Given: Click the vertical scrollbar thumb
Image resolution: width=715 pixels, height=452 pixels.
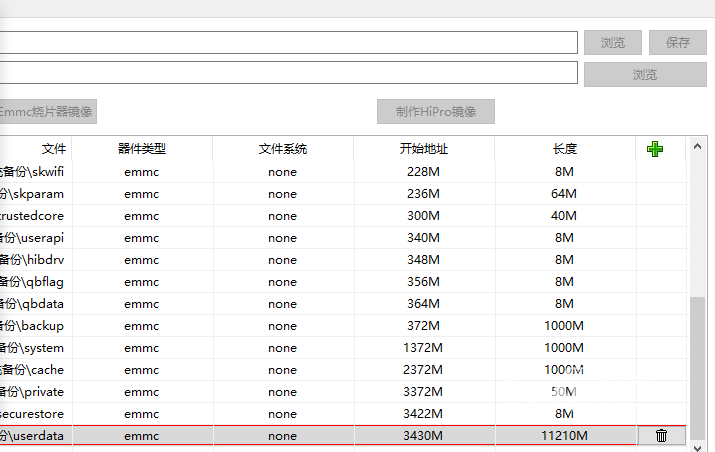Looking at the screenshot, I should 697,369.
